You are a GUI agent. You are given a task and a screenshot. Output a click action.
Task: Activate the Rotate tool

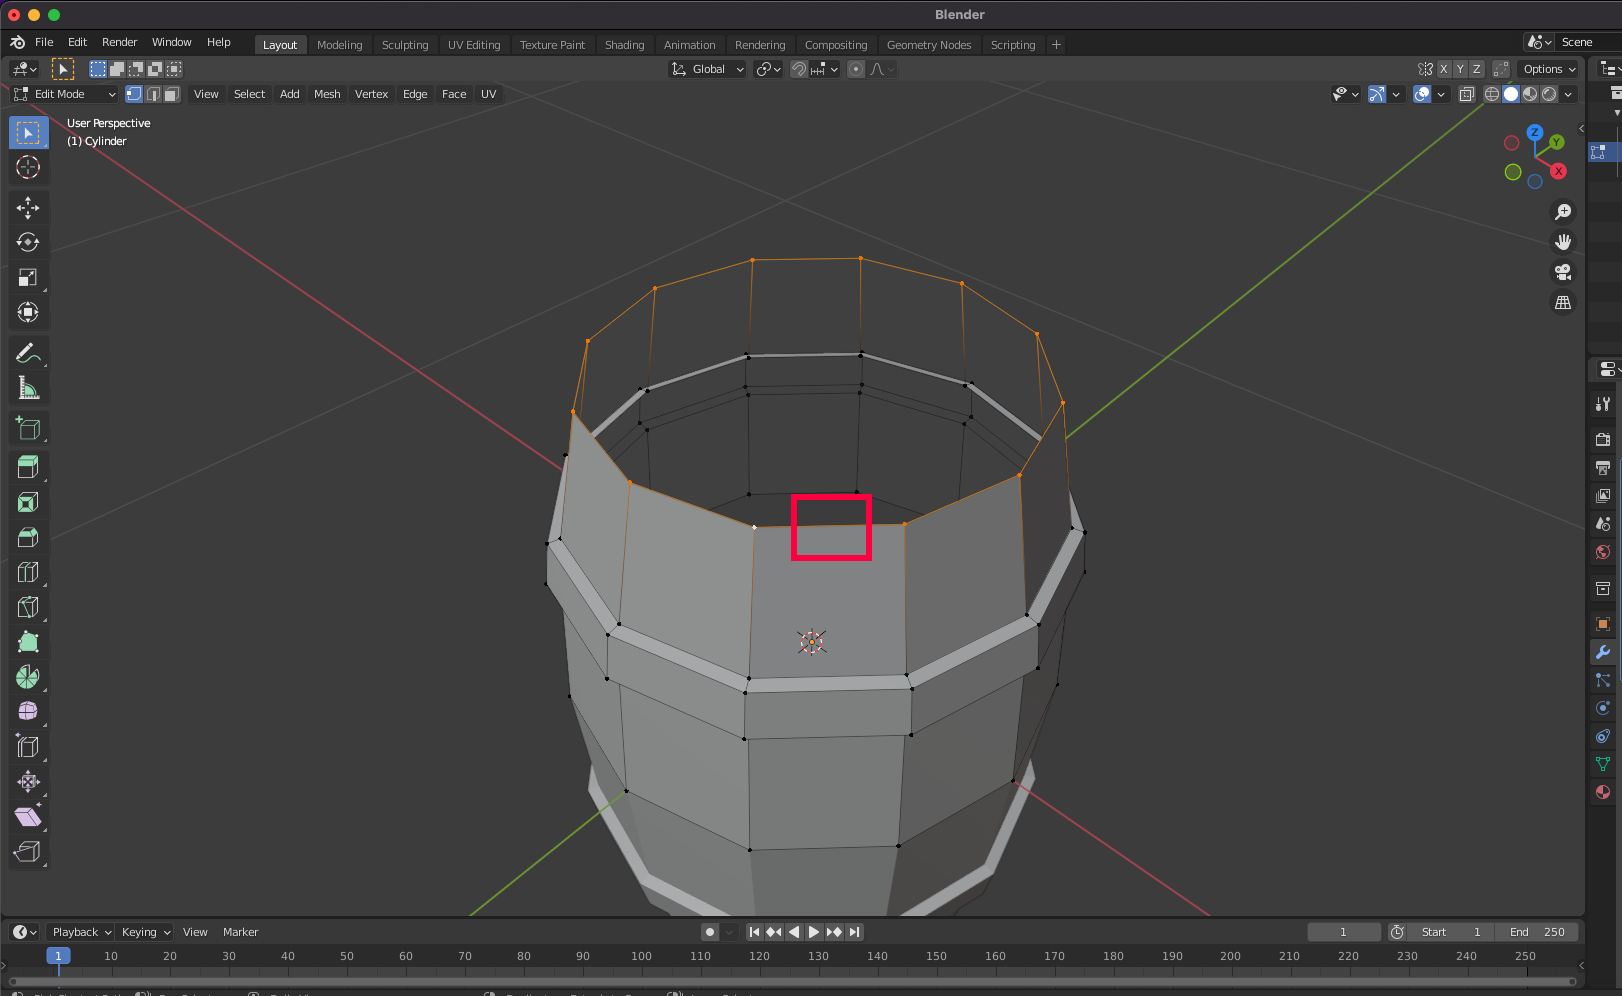click(28, 242)
